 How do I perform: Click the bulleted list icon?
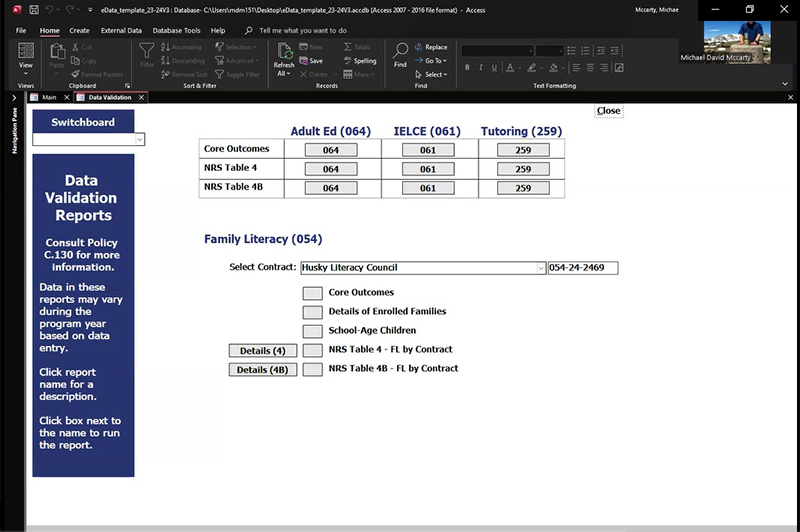(x=571, y=50)
